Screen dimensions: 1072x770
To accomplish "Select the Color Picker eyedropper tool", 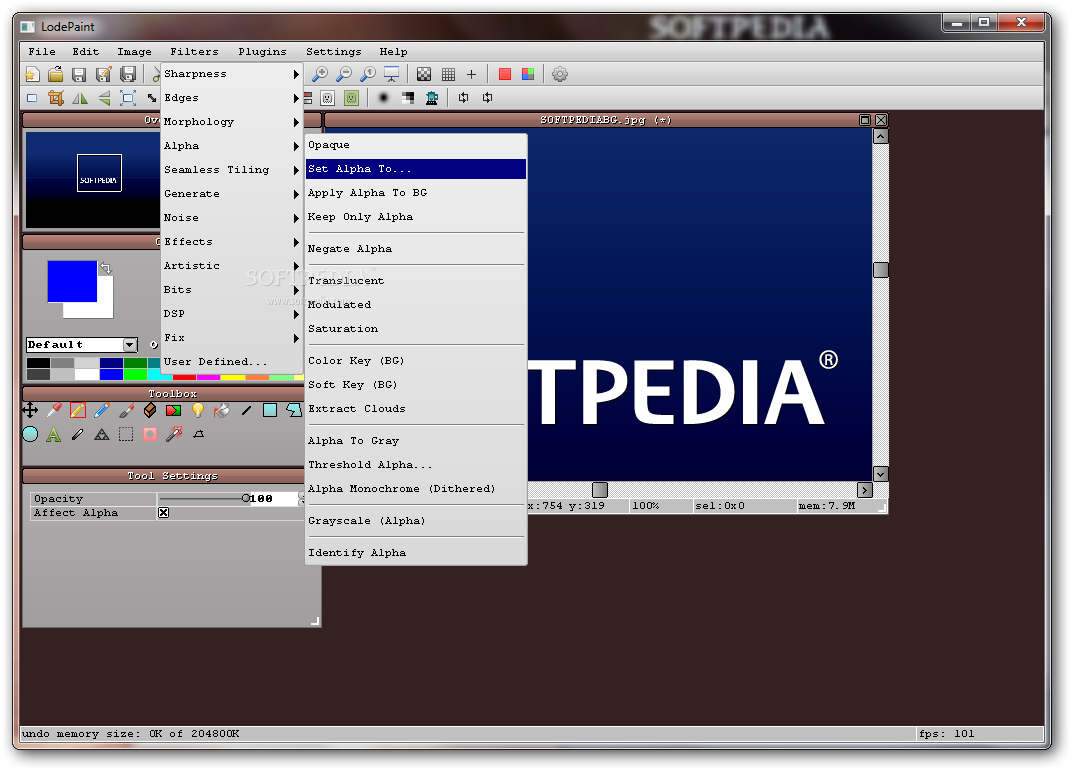I will [x=54, y=410].
